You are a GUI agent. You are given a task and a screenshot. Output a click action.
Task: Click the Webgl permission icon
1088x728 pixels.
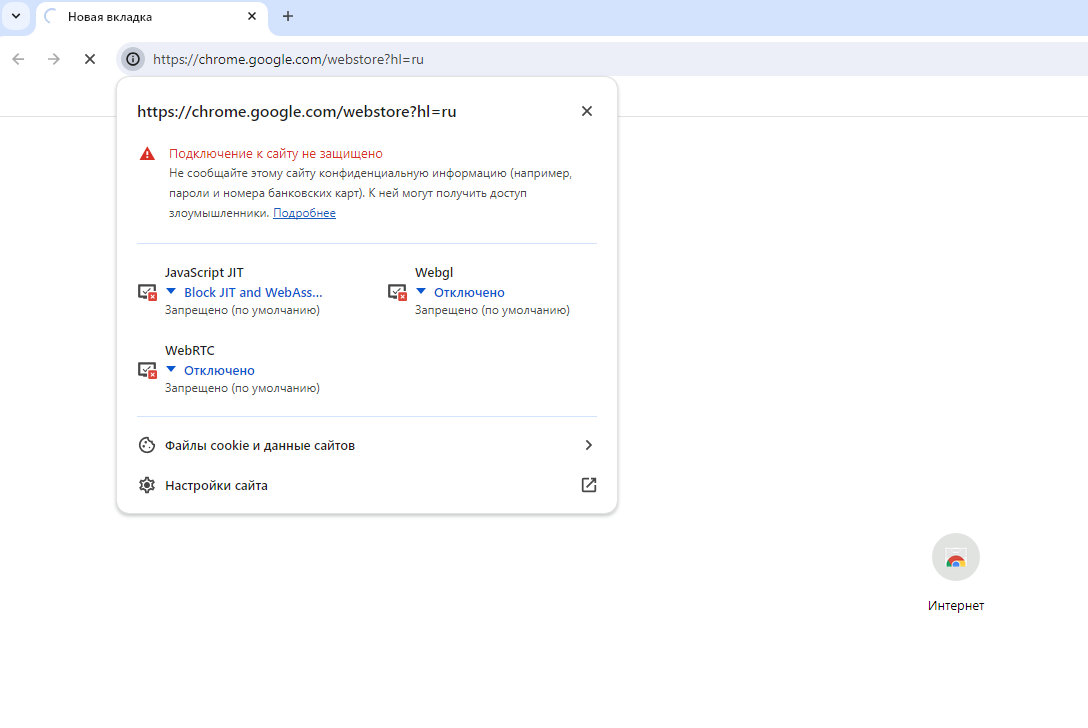coord(397,292)
